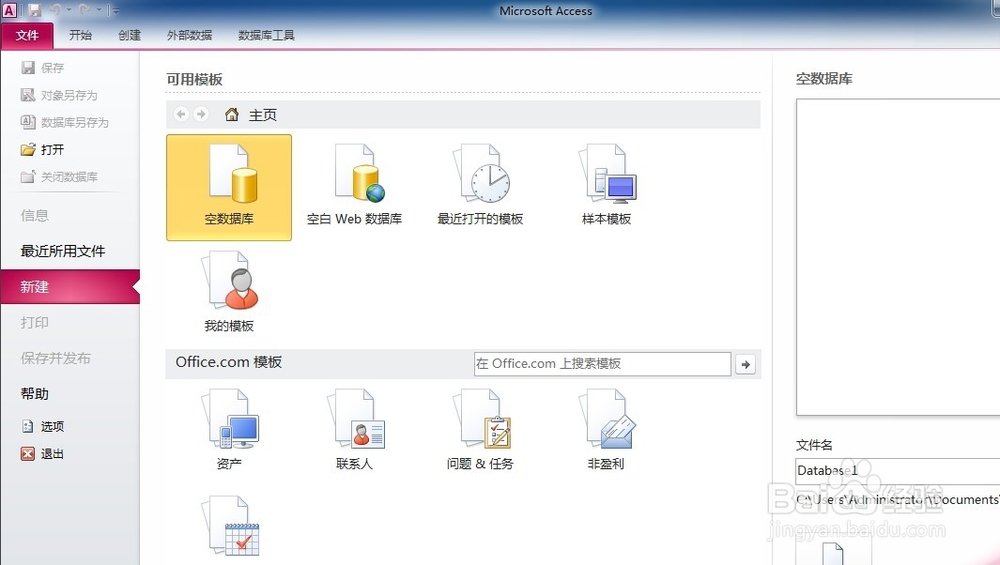This screenshot has height=565, width=1000.
Task: Click the Office.com template search field
Action: 602,364
